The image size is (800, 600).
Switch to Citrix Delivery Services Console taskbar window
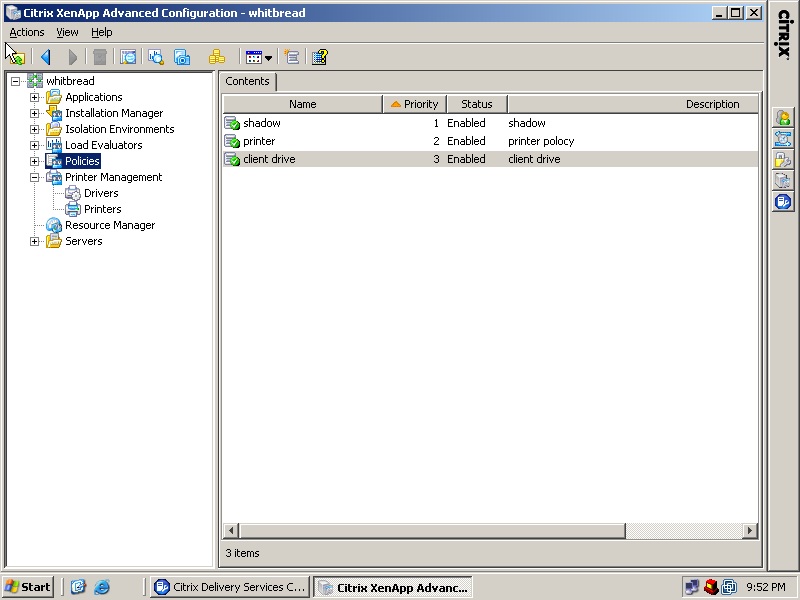click(x=229, y=587)
